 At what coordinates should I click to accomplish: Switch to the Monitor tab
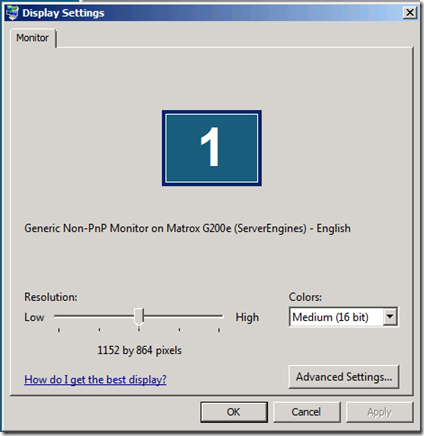click(x=33, y=38)
